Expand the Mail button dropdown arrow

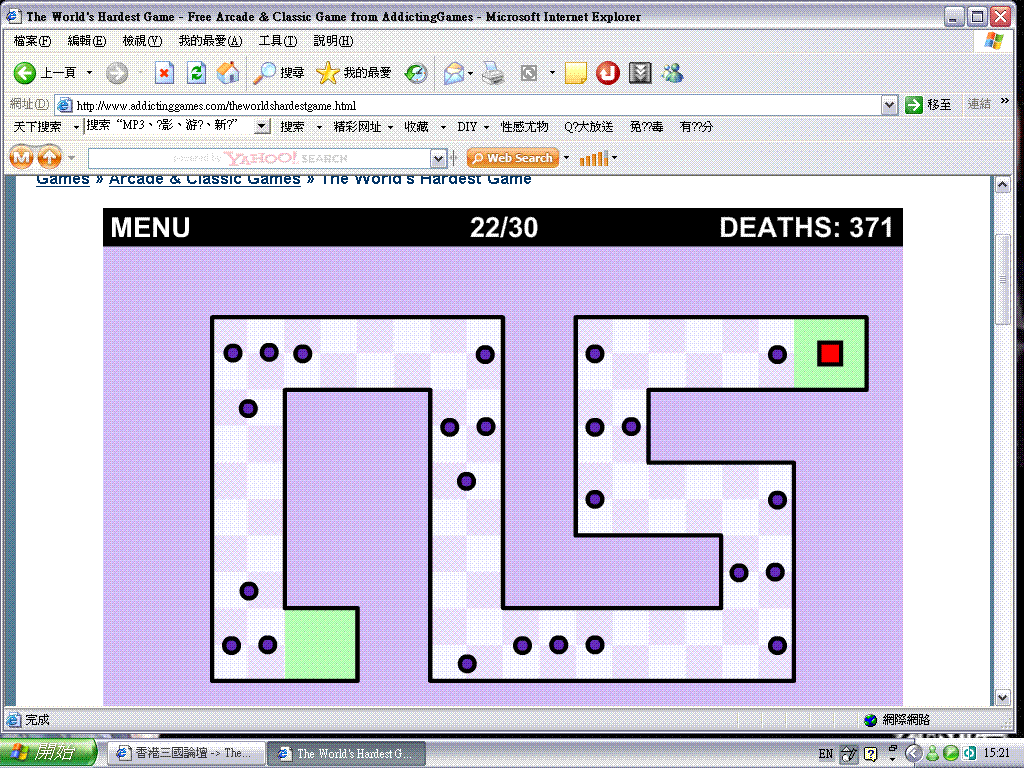tap(470, 73)
